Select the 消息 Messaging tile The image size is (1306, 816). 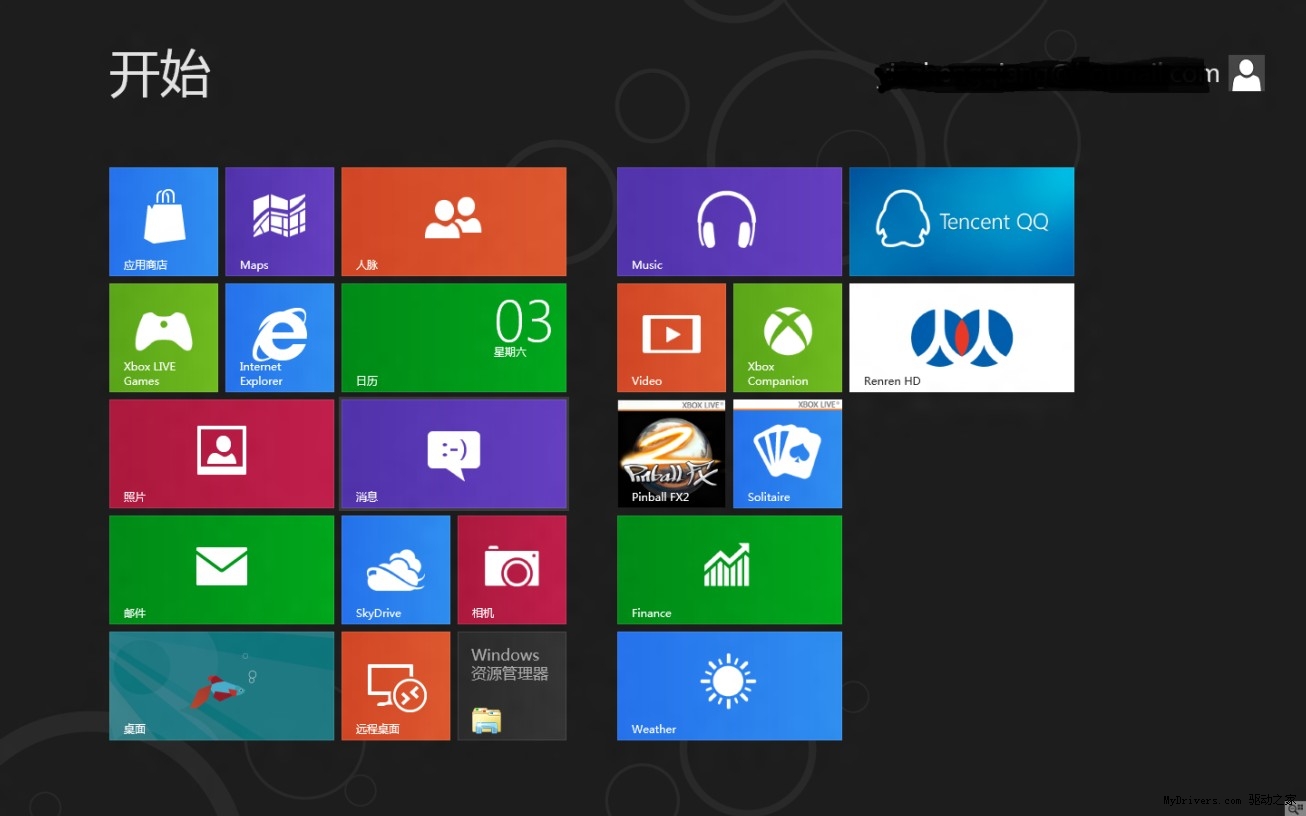tap(454, 454)
